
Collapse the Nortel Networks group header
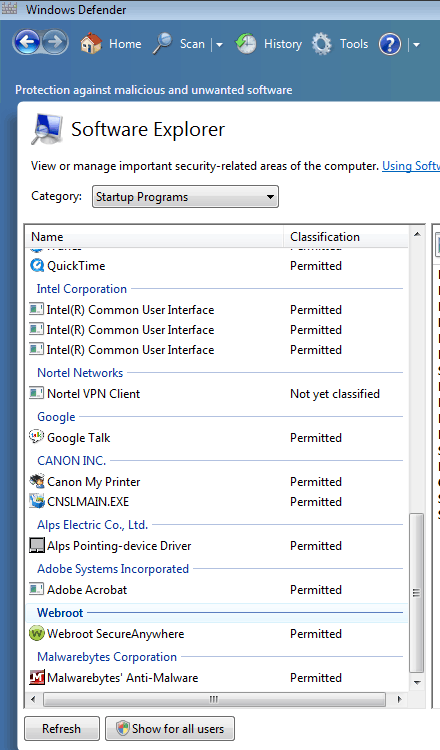click(80, 373)
